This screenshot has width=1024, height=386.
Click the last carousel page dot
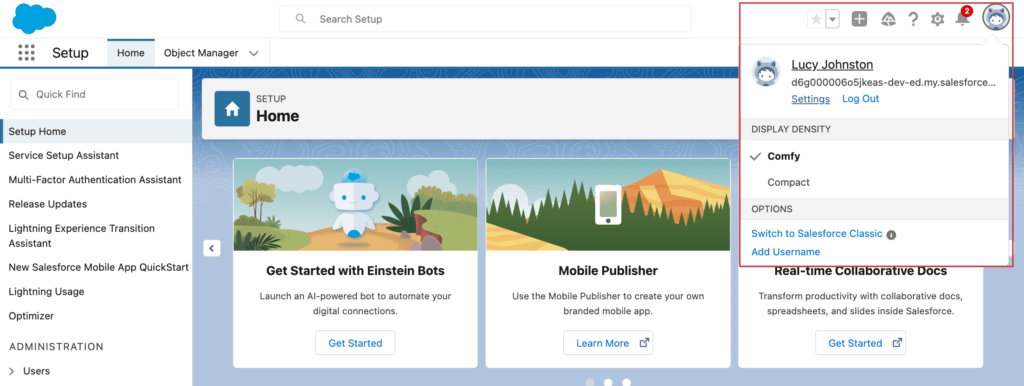(x=626, y=382)
